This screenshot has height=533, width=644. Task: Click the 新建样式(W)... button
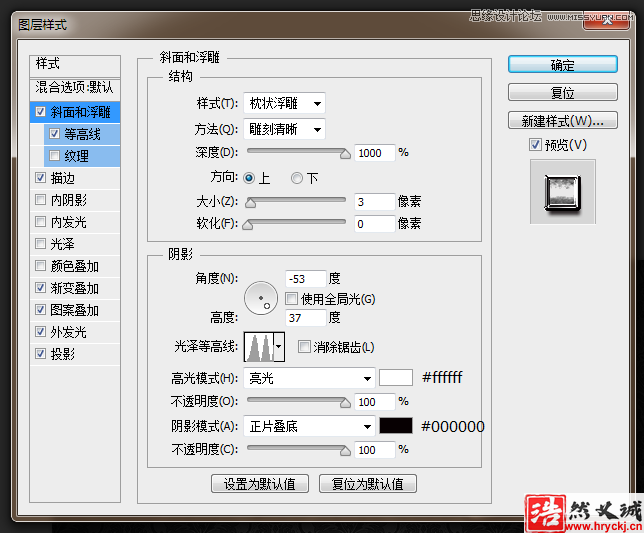pos(563,120)
